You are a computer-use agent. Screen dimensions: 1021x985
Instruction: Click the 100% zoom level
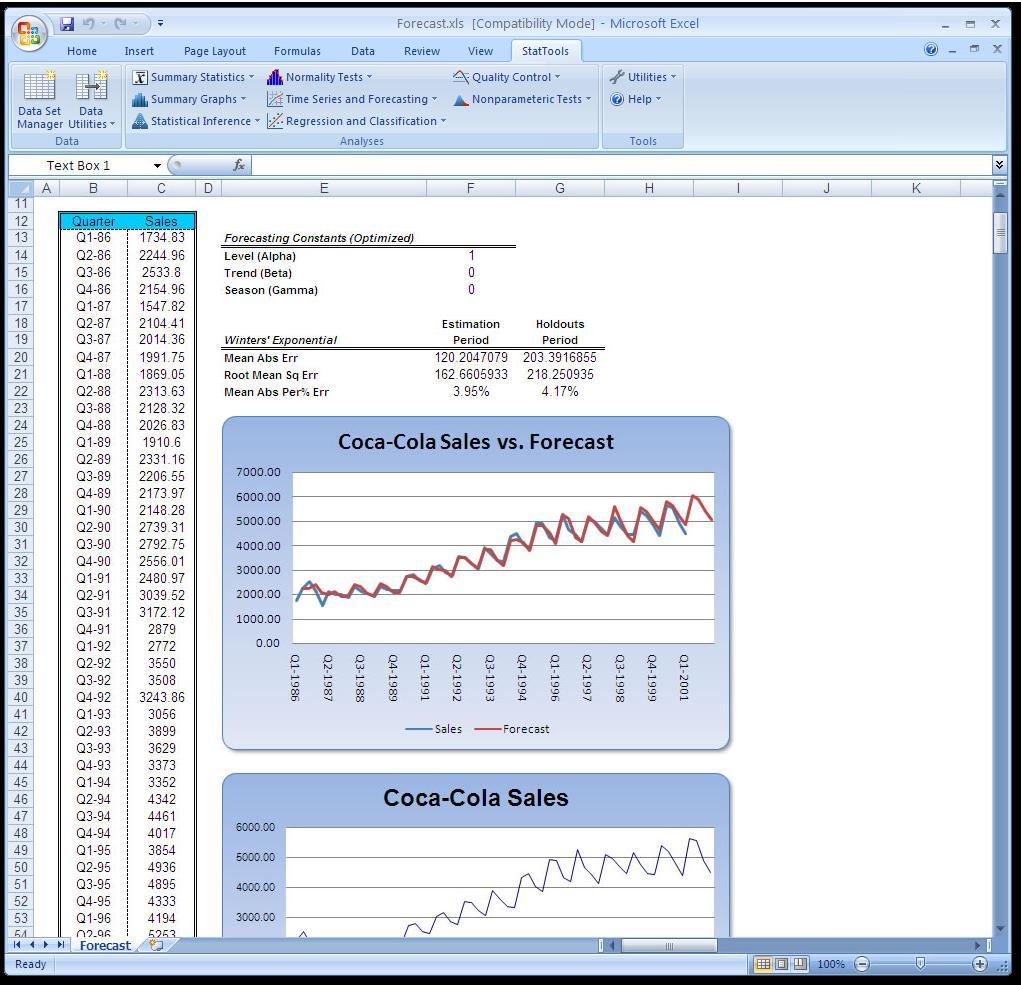831,964
